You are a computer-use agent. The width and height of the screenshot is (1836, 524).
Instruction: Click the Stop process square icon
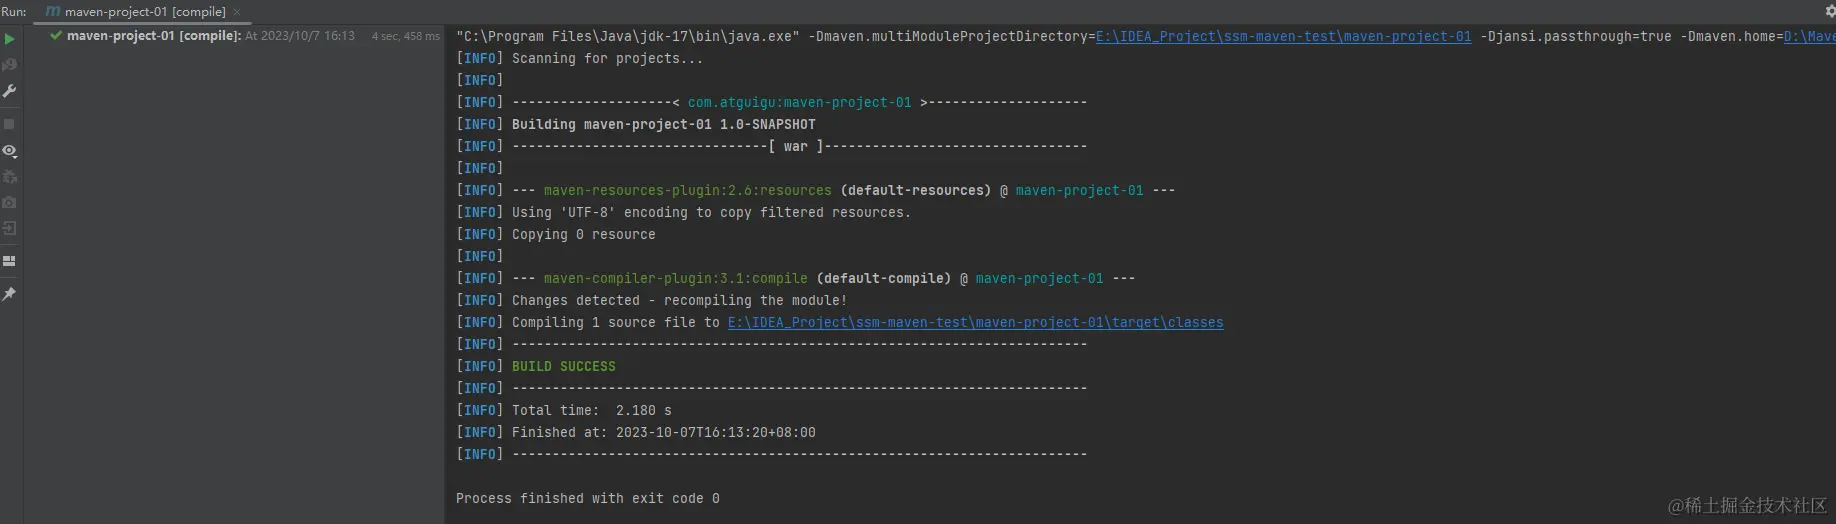coord(9,124)
